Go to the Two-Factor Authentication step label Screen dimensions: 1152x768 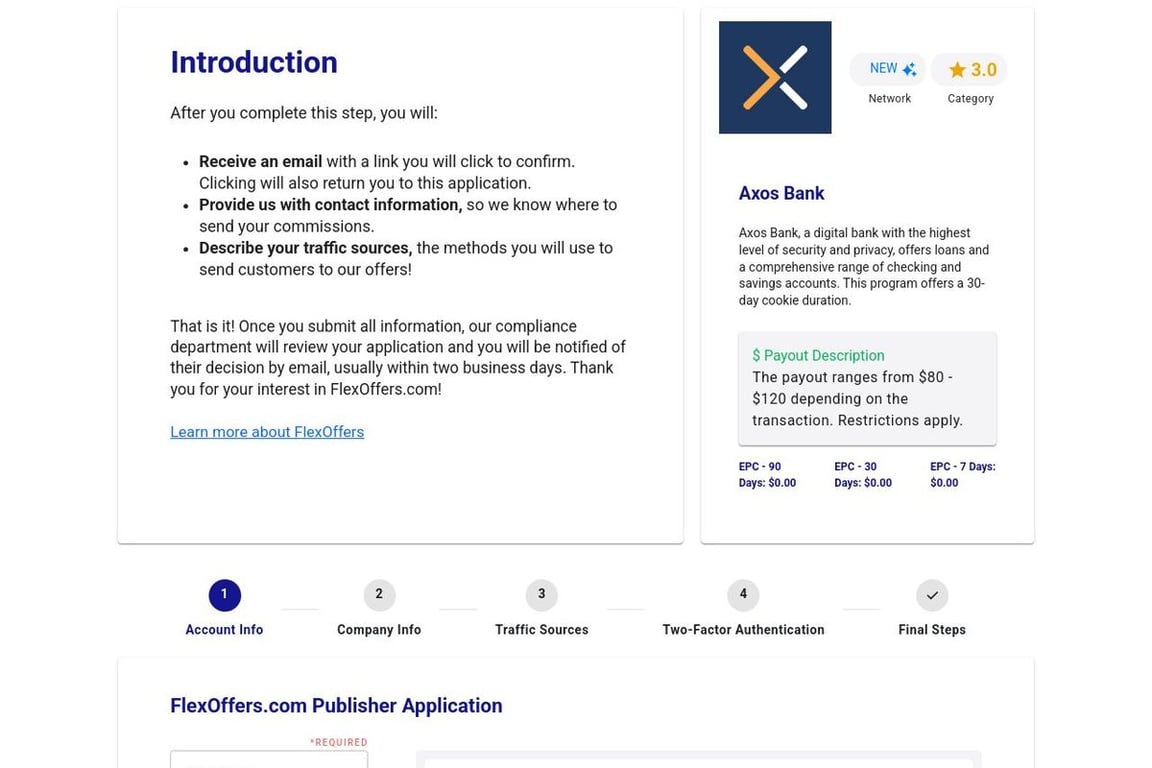[x=743, y=630]
